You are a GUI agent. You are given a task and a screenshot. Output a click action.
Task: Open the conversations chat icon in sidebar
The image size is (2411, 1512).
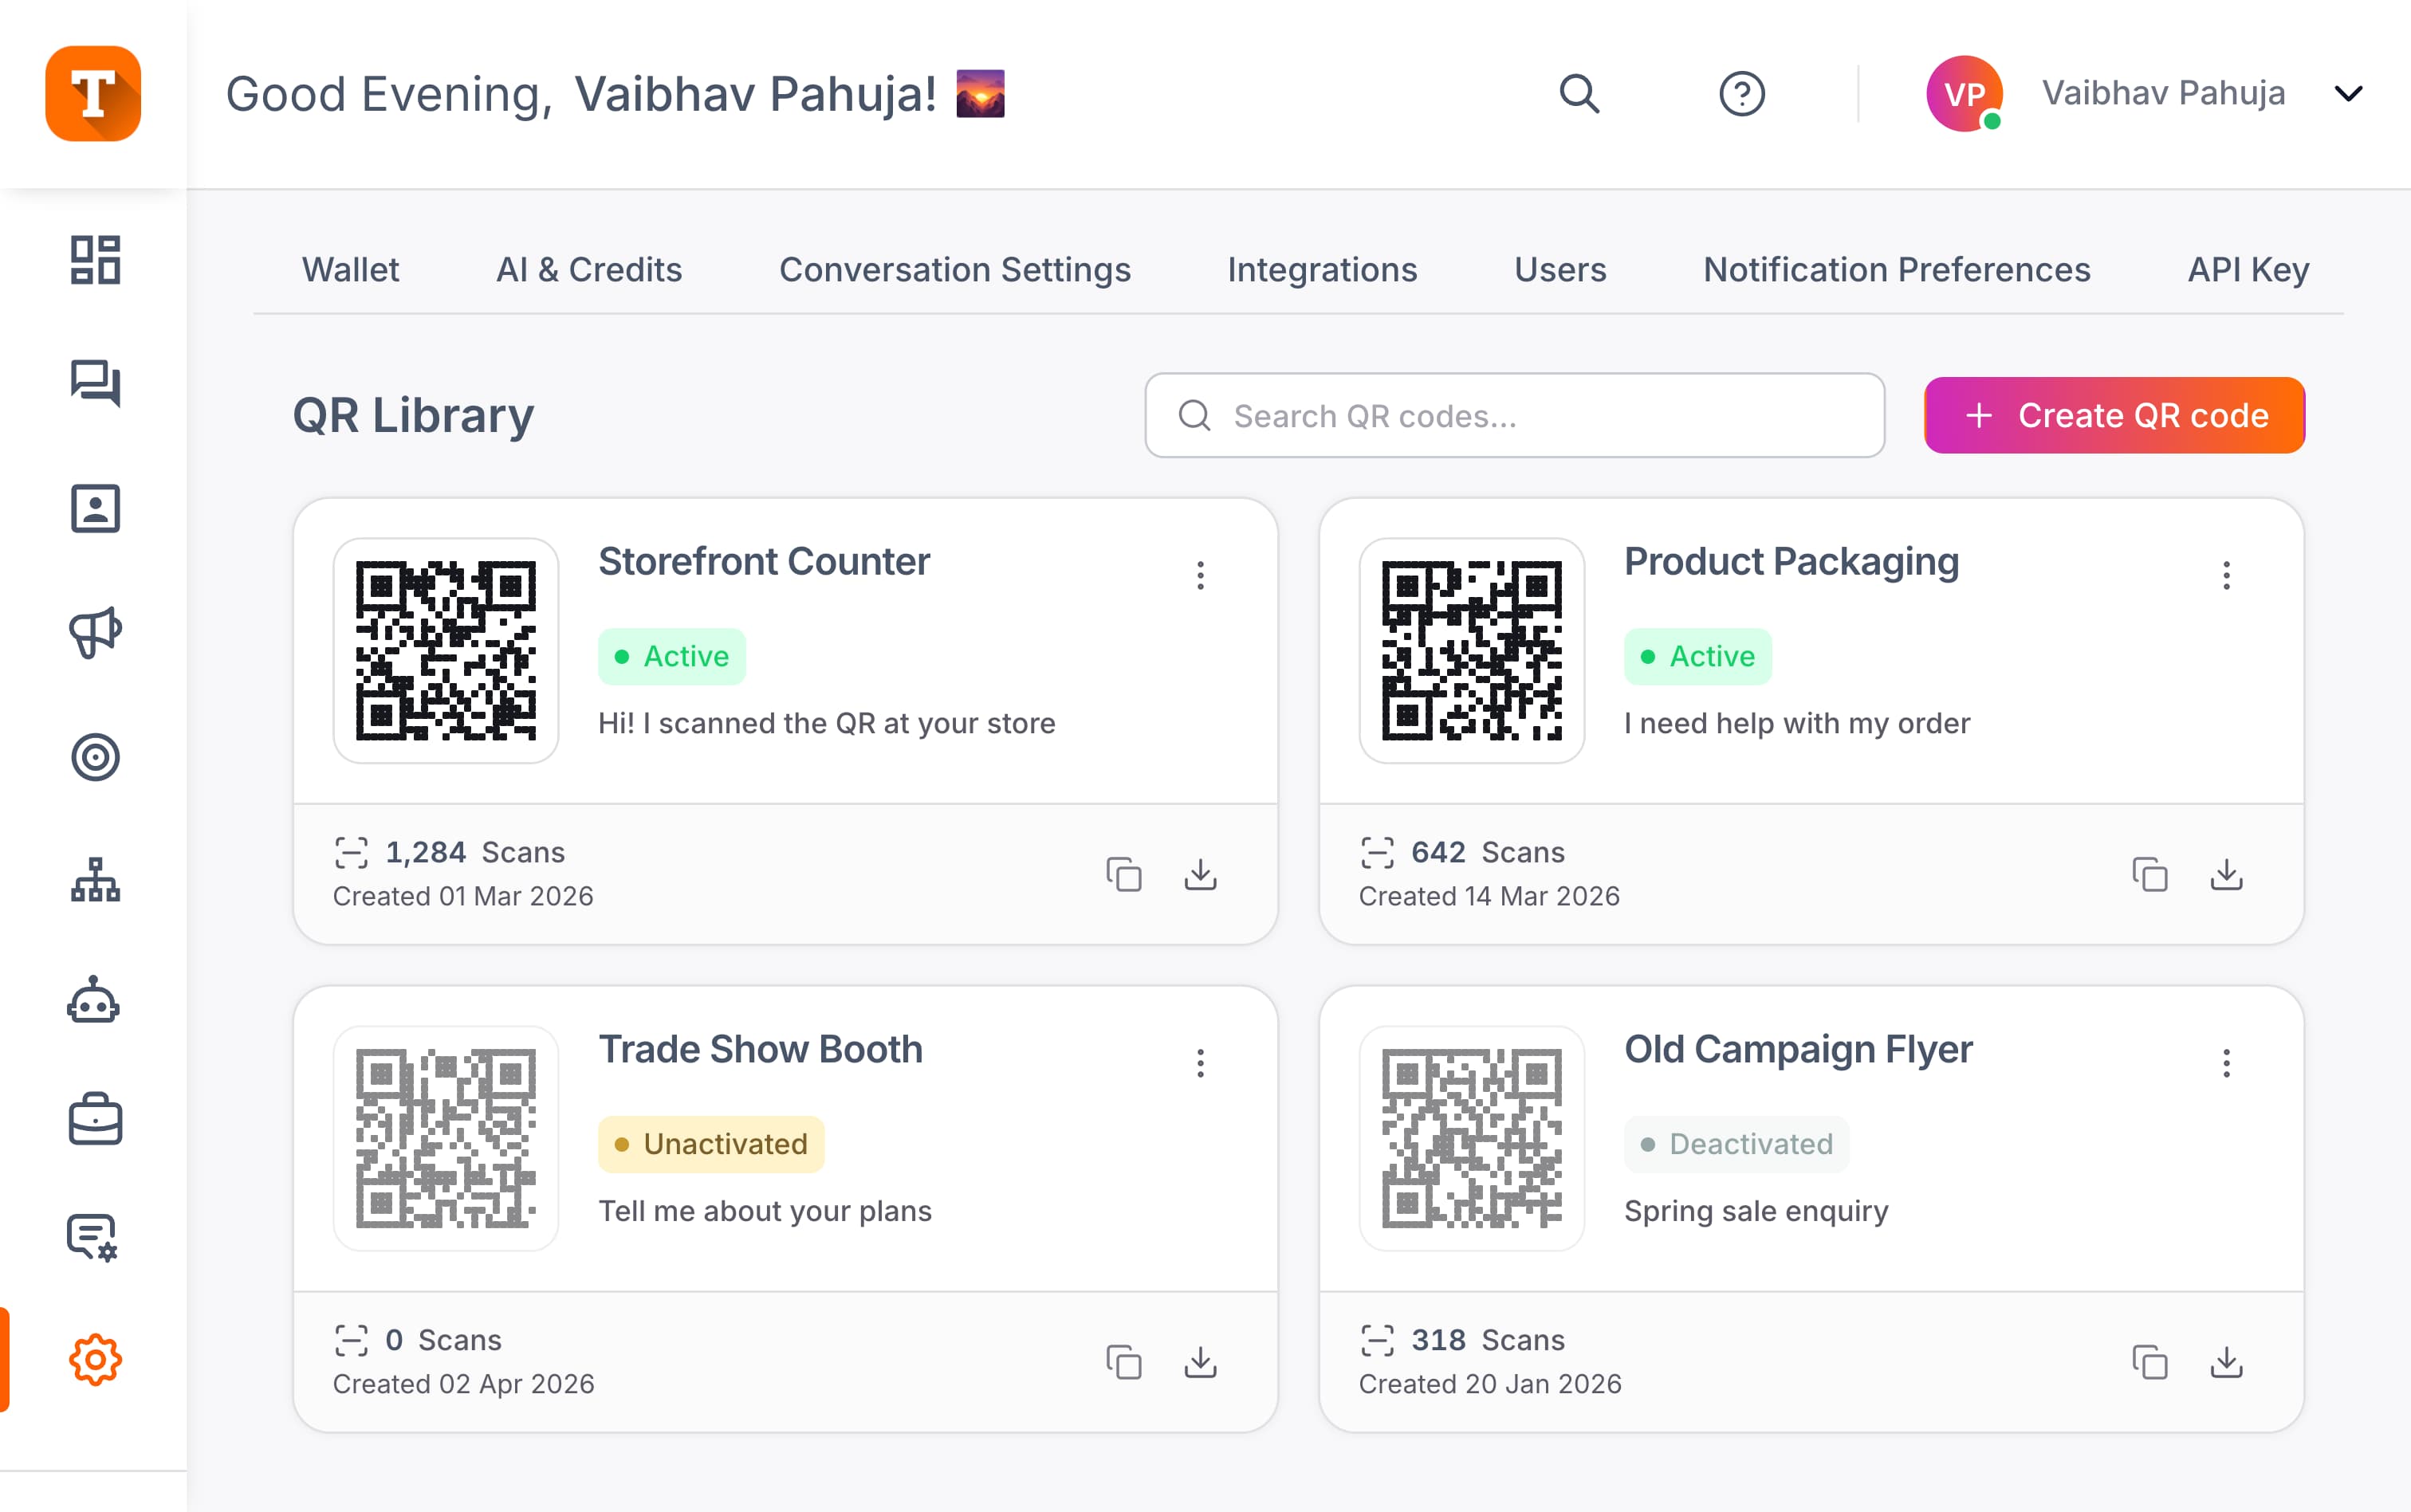tap(95, 383)
